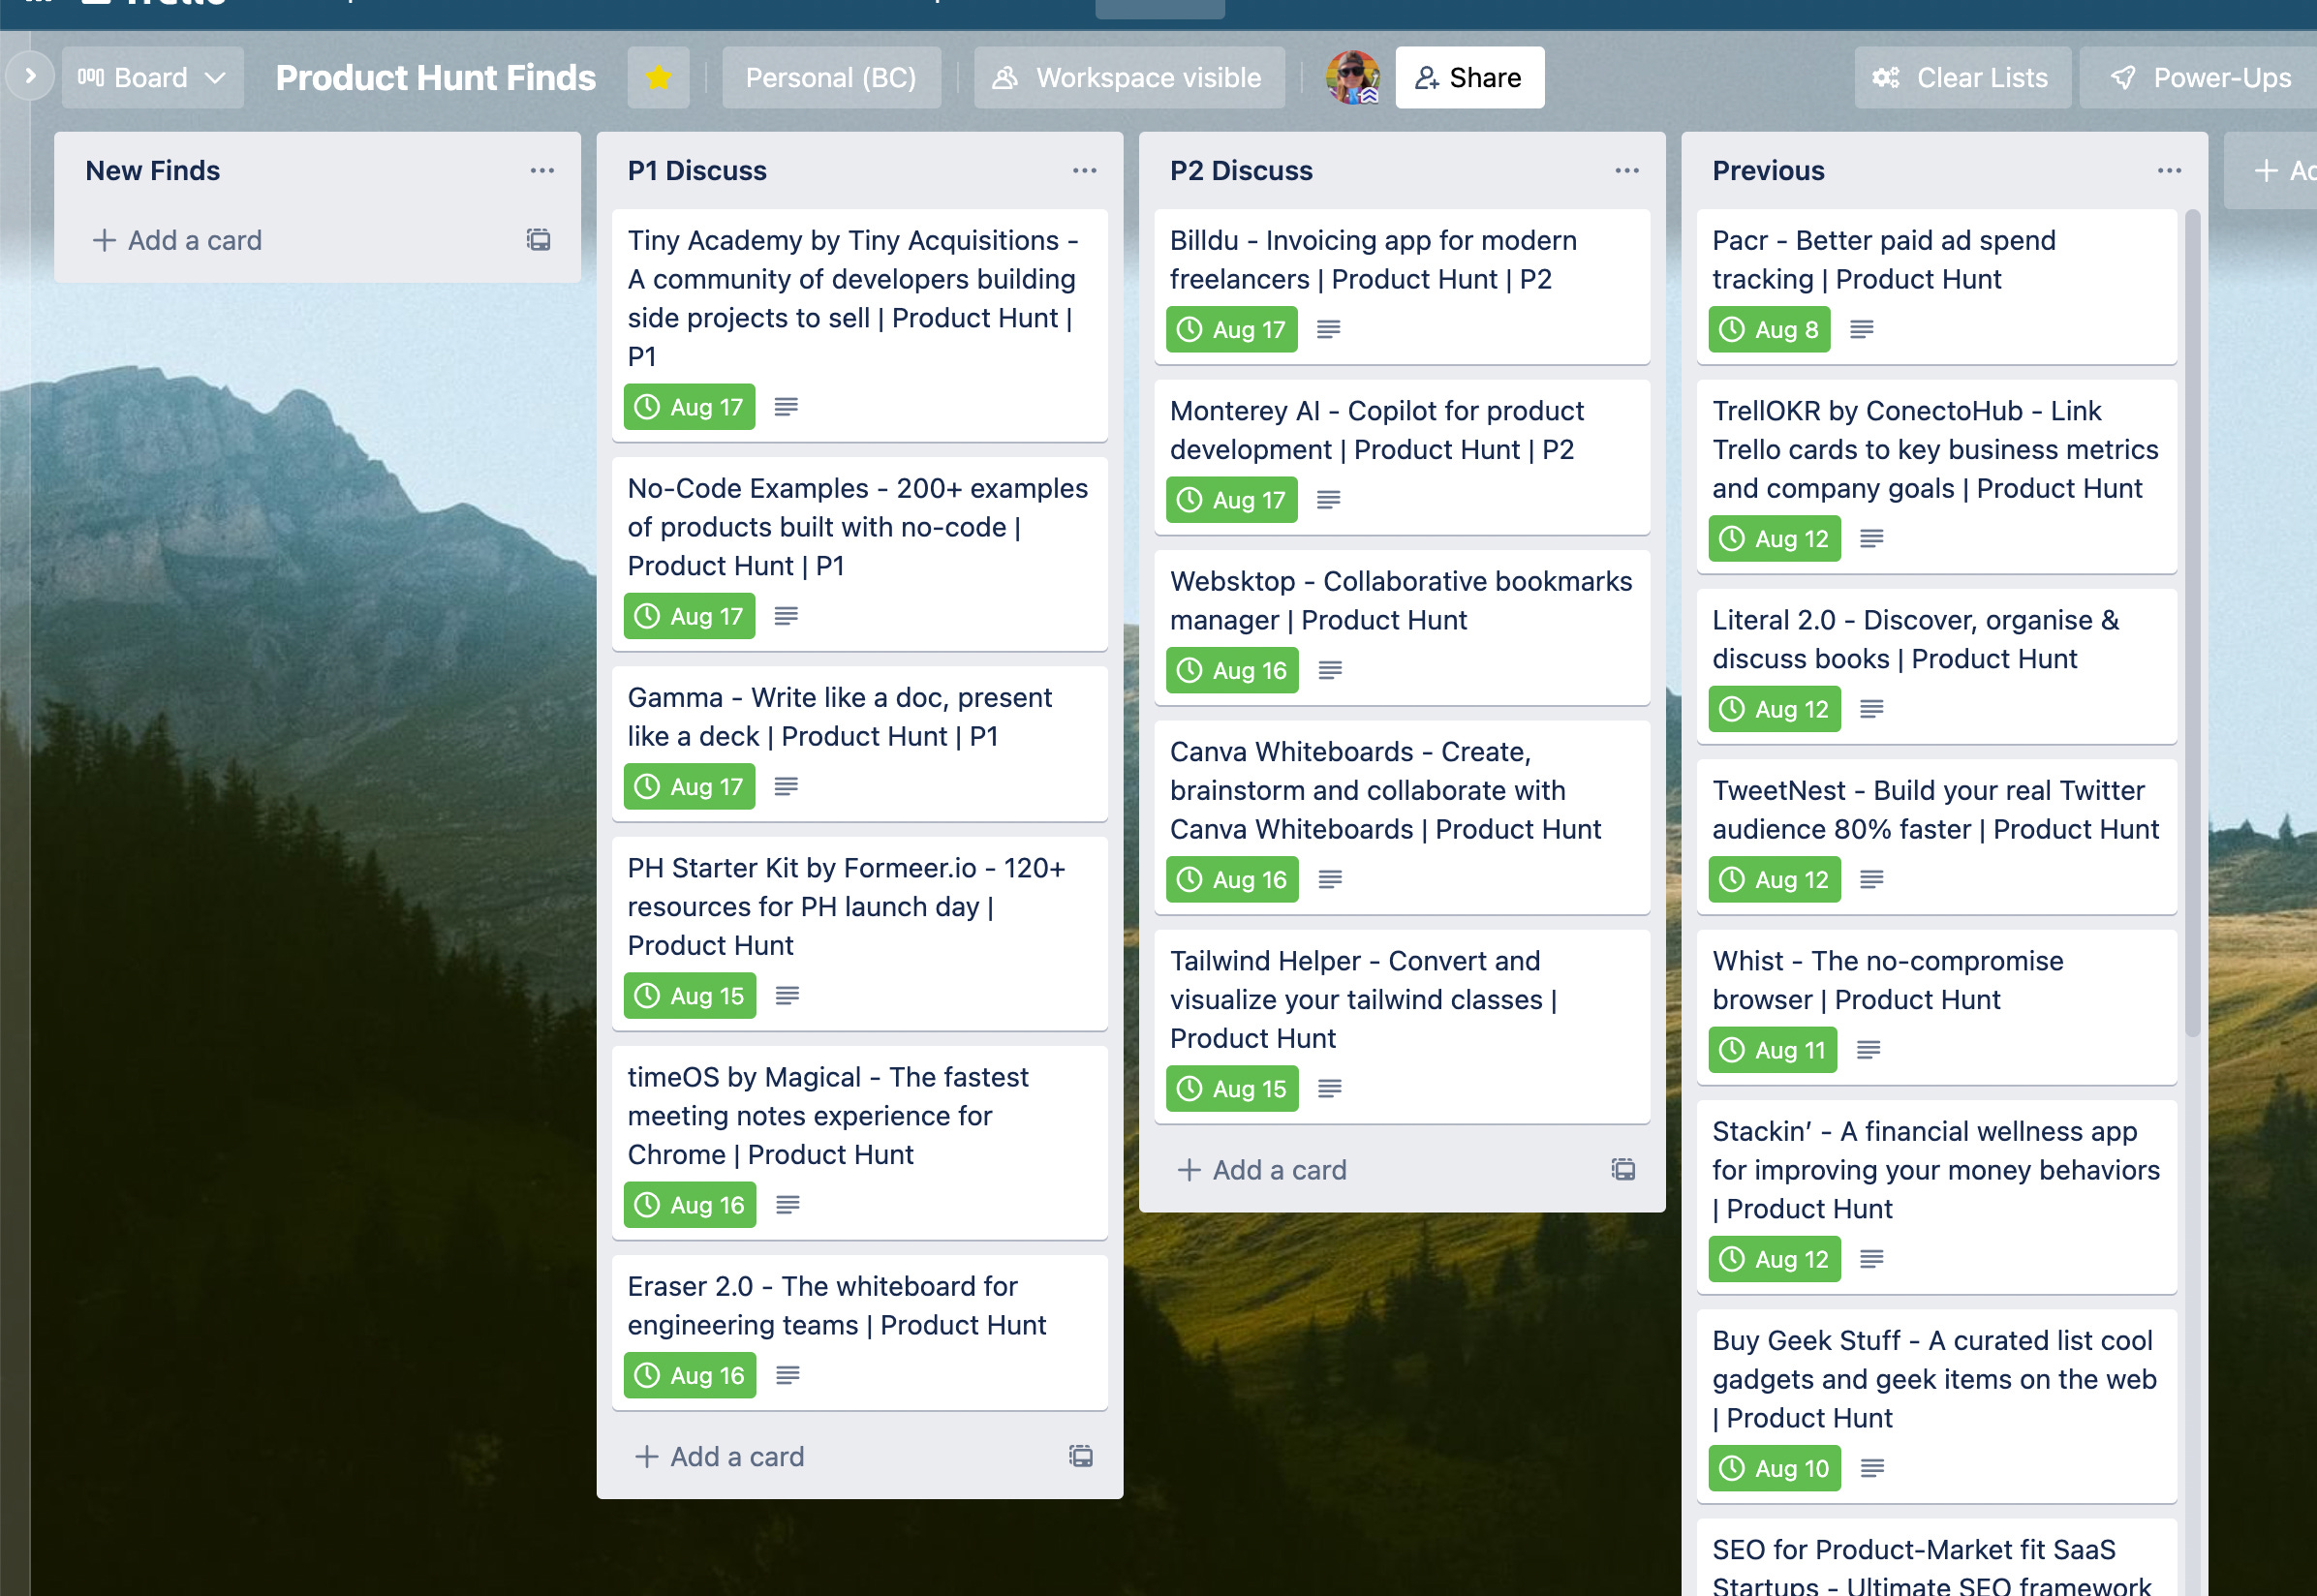The width and height of the screenshot is (2317, 1596).
Task: Click the Previous list vertical scrollbar
Action: point(2192,625)
